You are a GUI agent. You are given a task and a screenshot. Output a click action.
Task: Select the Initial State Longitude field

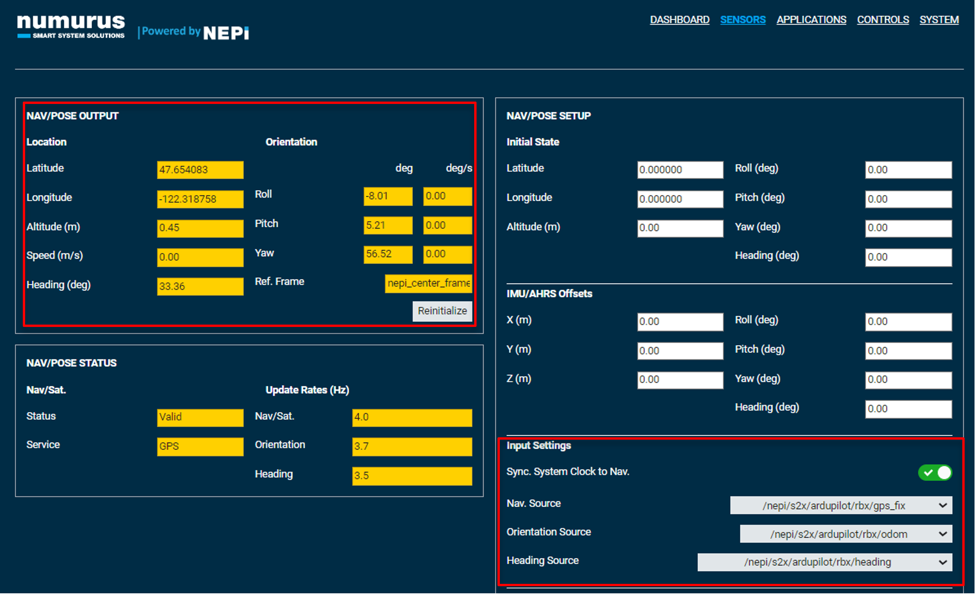[680, 199]
